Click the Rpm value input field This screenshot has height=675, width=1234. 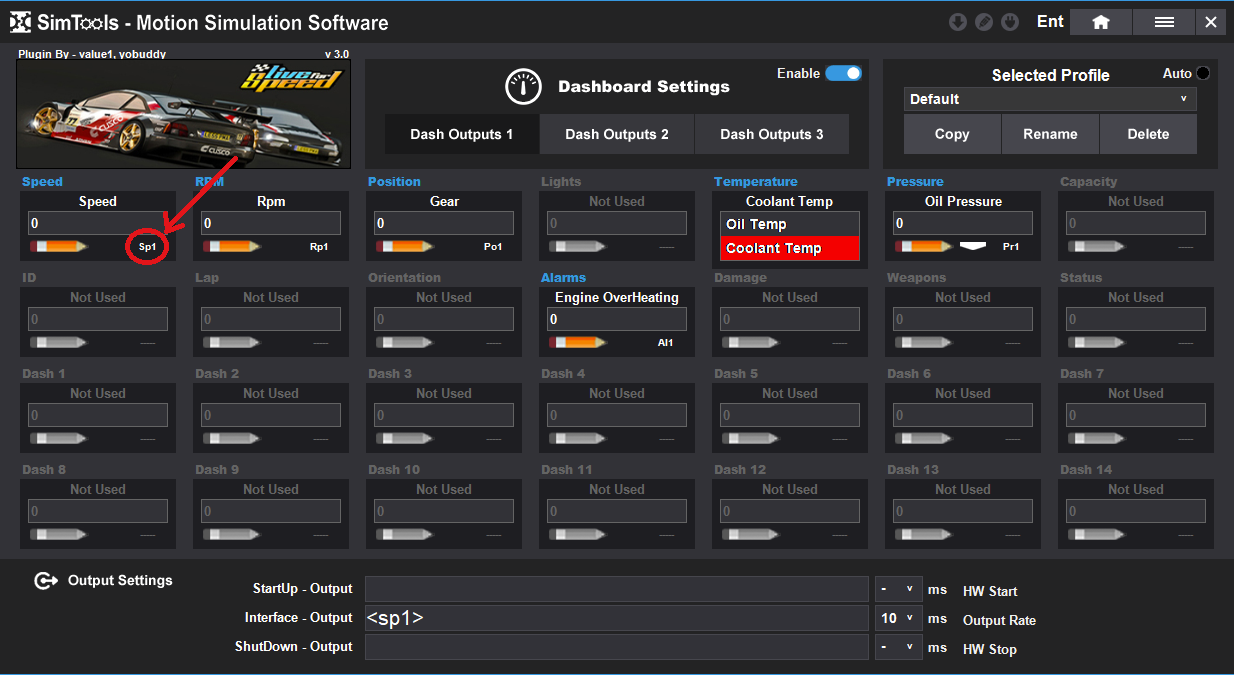(x=271, y=223)
